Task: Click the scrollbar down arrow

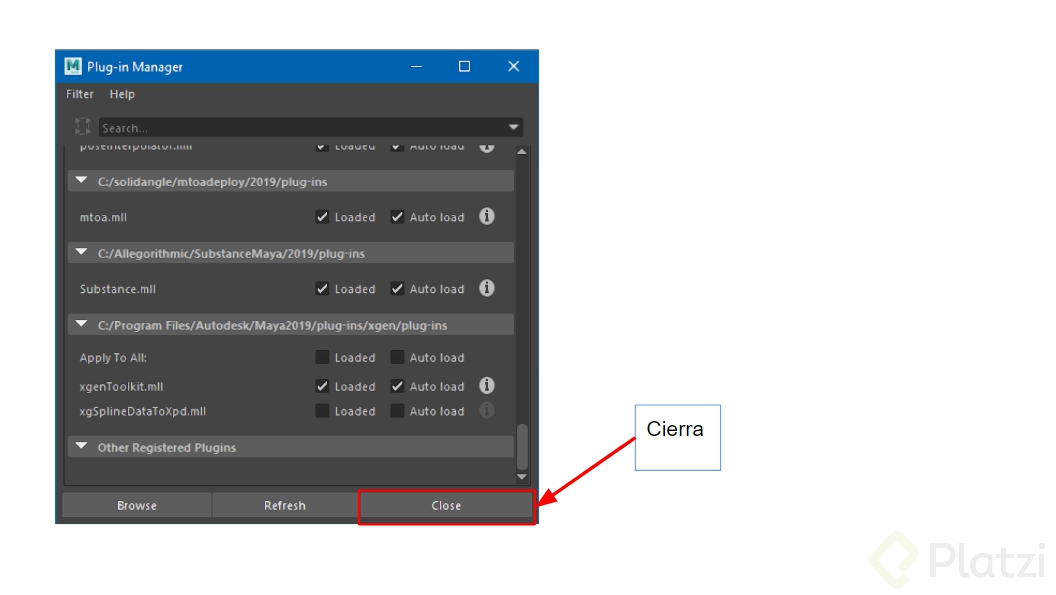Action: (522, 476)
